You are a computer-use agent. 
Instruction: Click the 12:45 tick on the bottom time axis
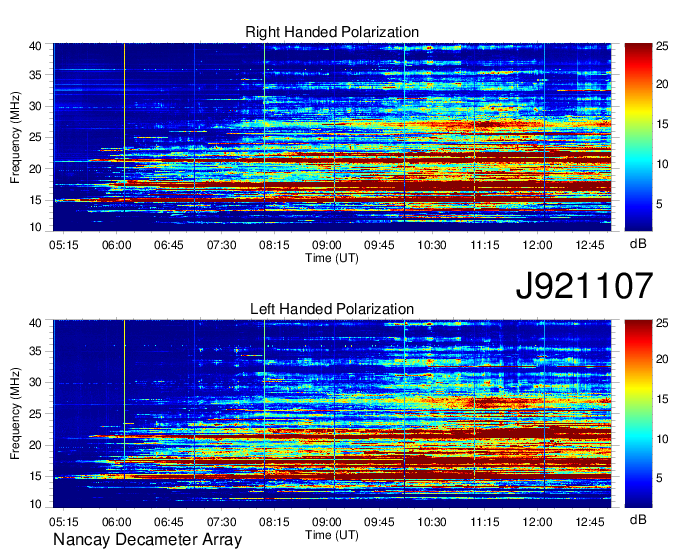(x=590, y=522)
